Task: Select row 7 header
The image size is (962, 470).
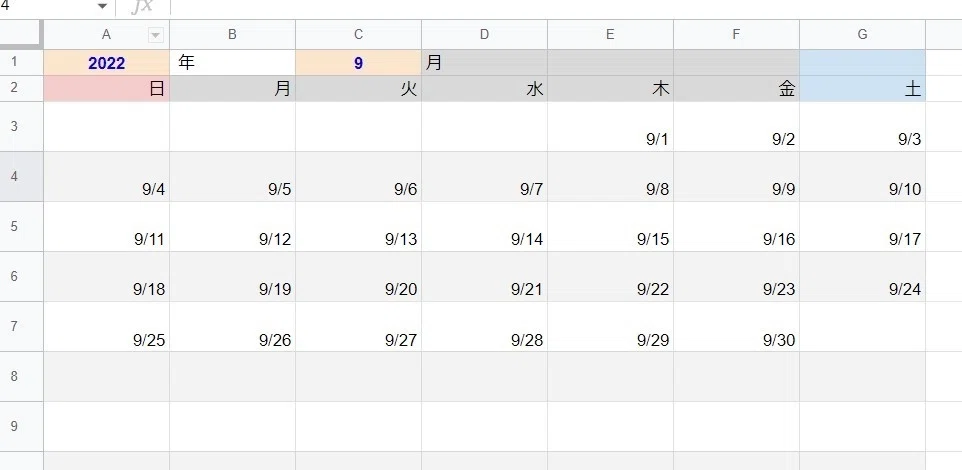Action: click(x=21, y=326)
